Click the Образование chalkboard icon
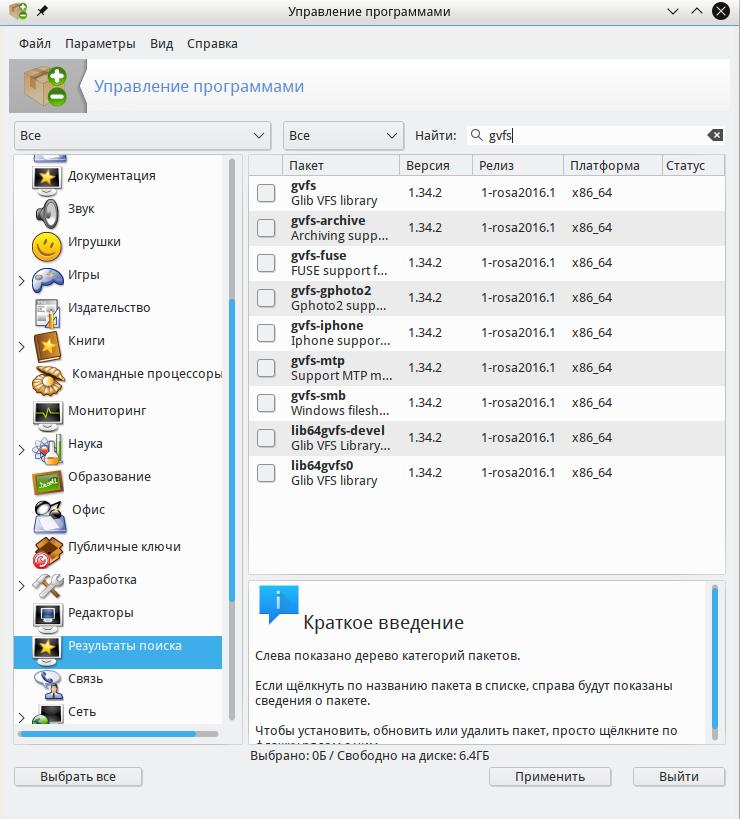Viewport: 740px width, 819px height. click(x=47, y=482)
